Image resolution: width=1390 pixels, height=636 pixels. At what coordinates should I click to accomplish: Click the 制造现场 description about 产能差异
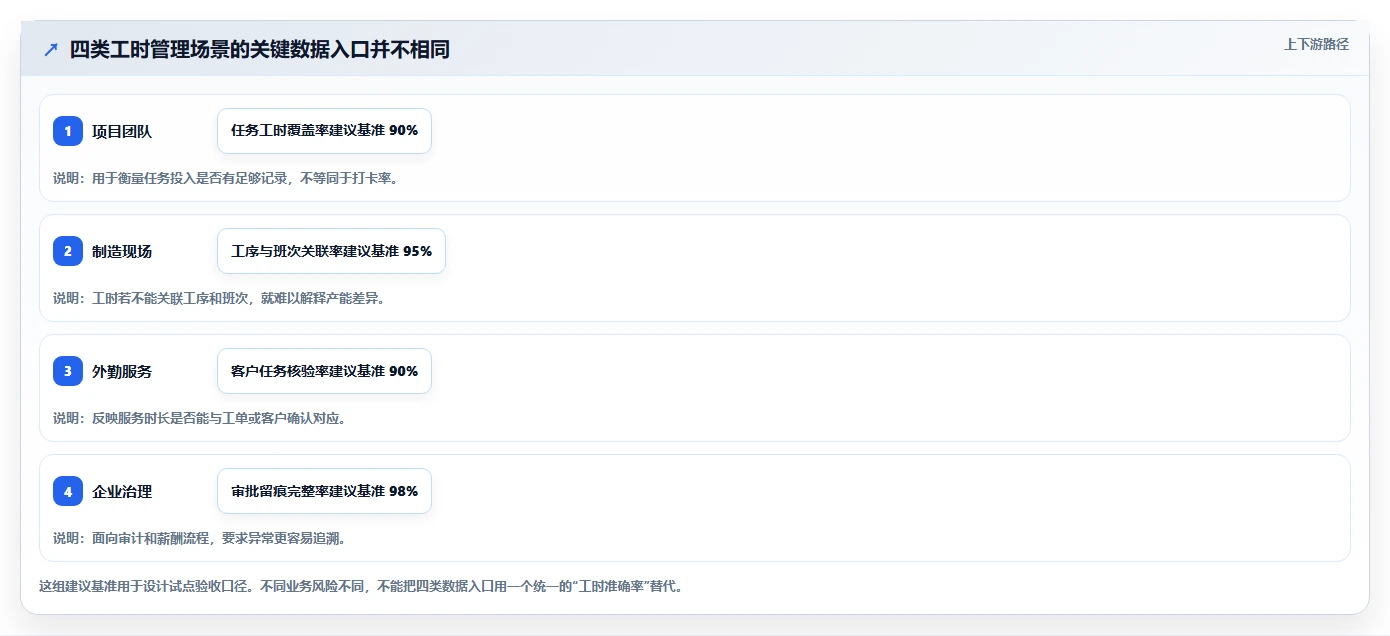[x=219, y=298]
